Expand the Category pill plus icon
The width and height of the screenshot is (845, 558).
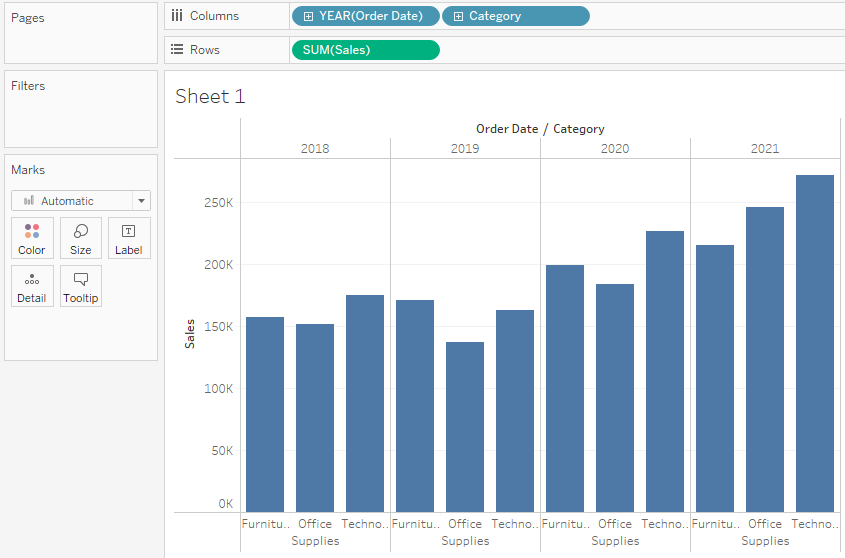pos(459,16)
